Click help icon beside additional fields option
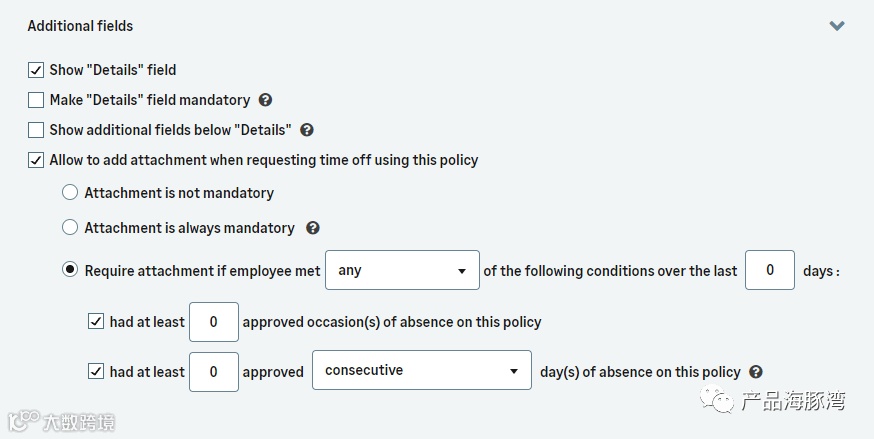 [x=307, y=130]
